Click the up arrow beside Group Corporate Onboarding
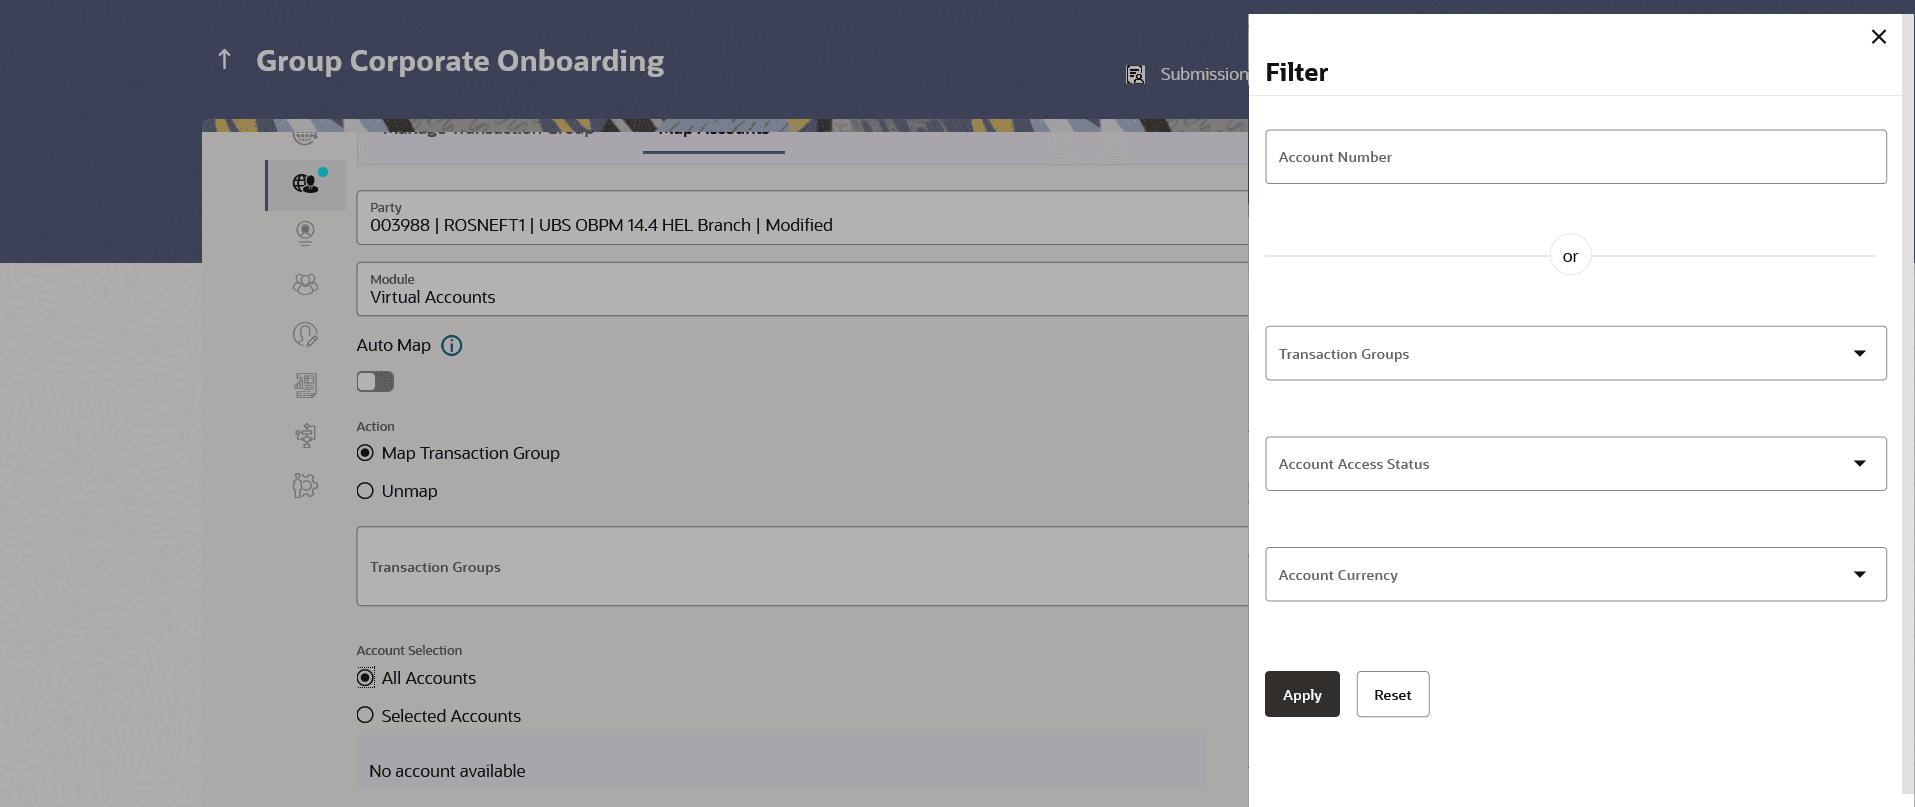 (225, 60)
